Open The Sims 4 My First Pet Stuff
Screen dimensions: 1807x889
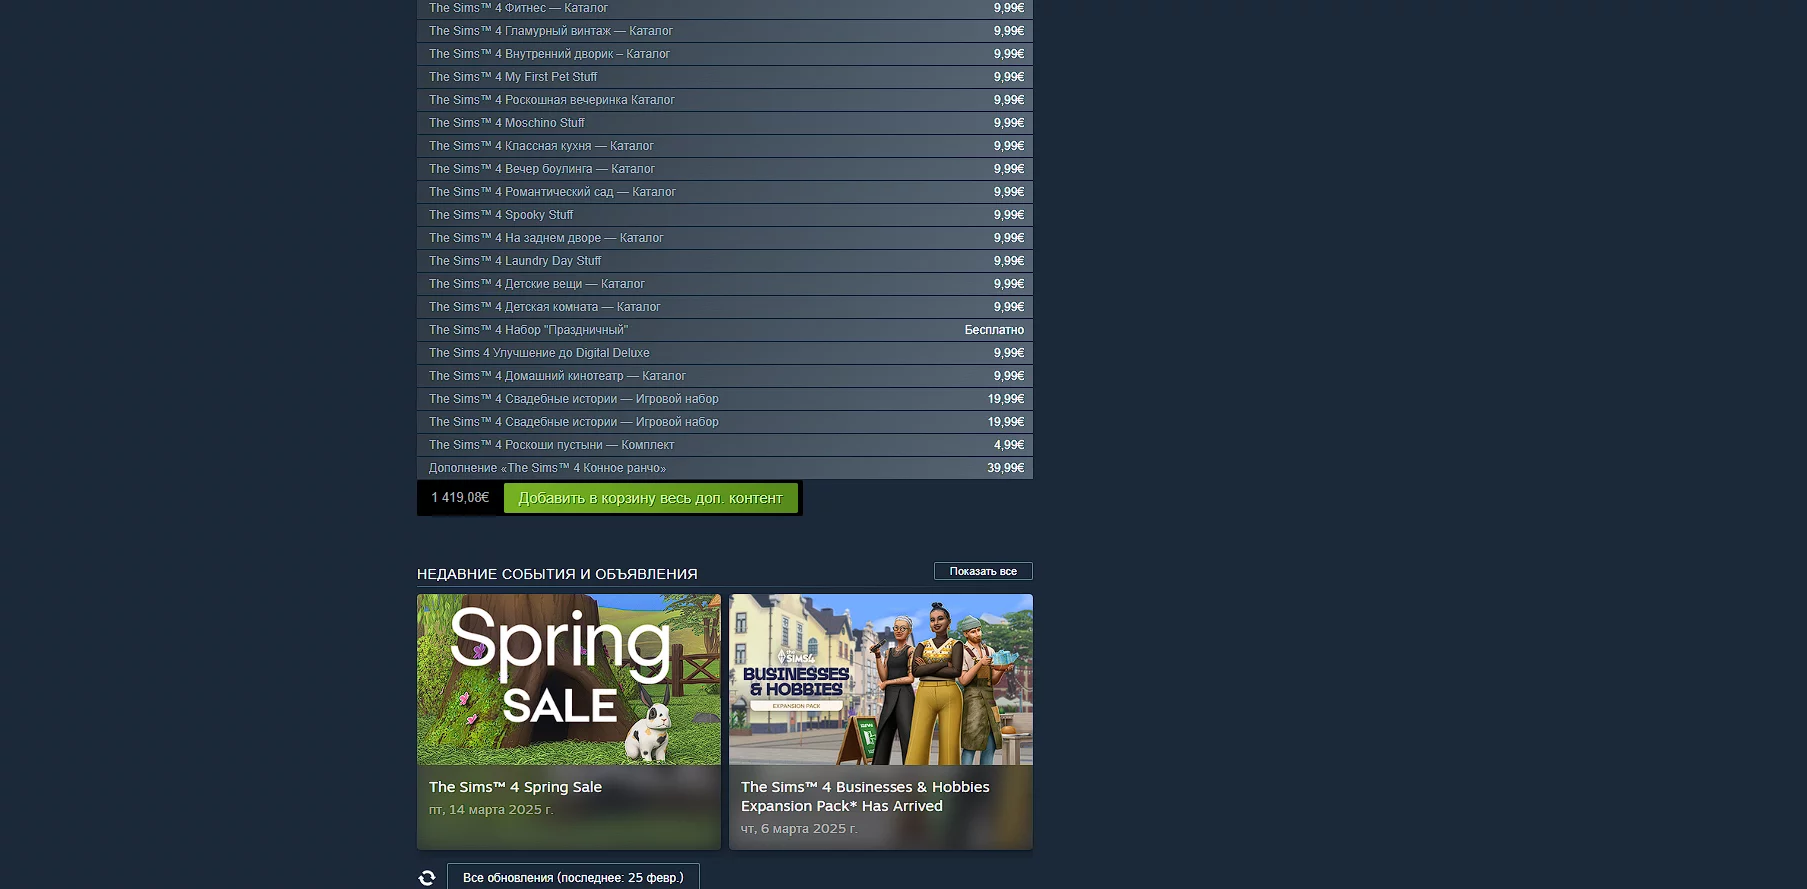[725, 77]
